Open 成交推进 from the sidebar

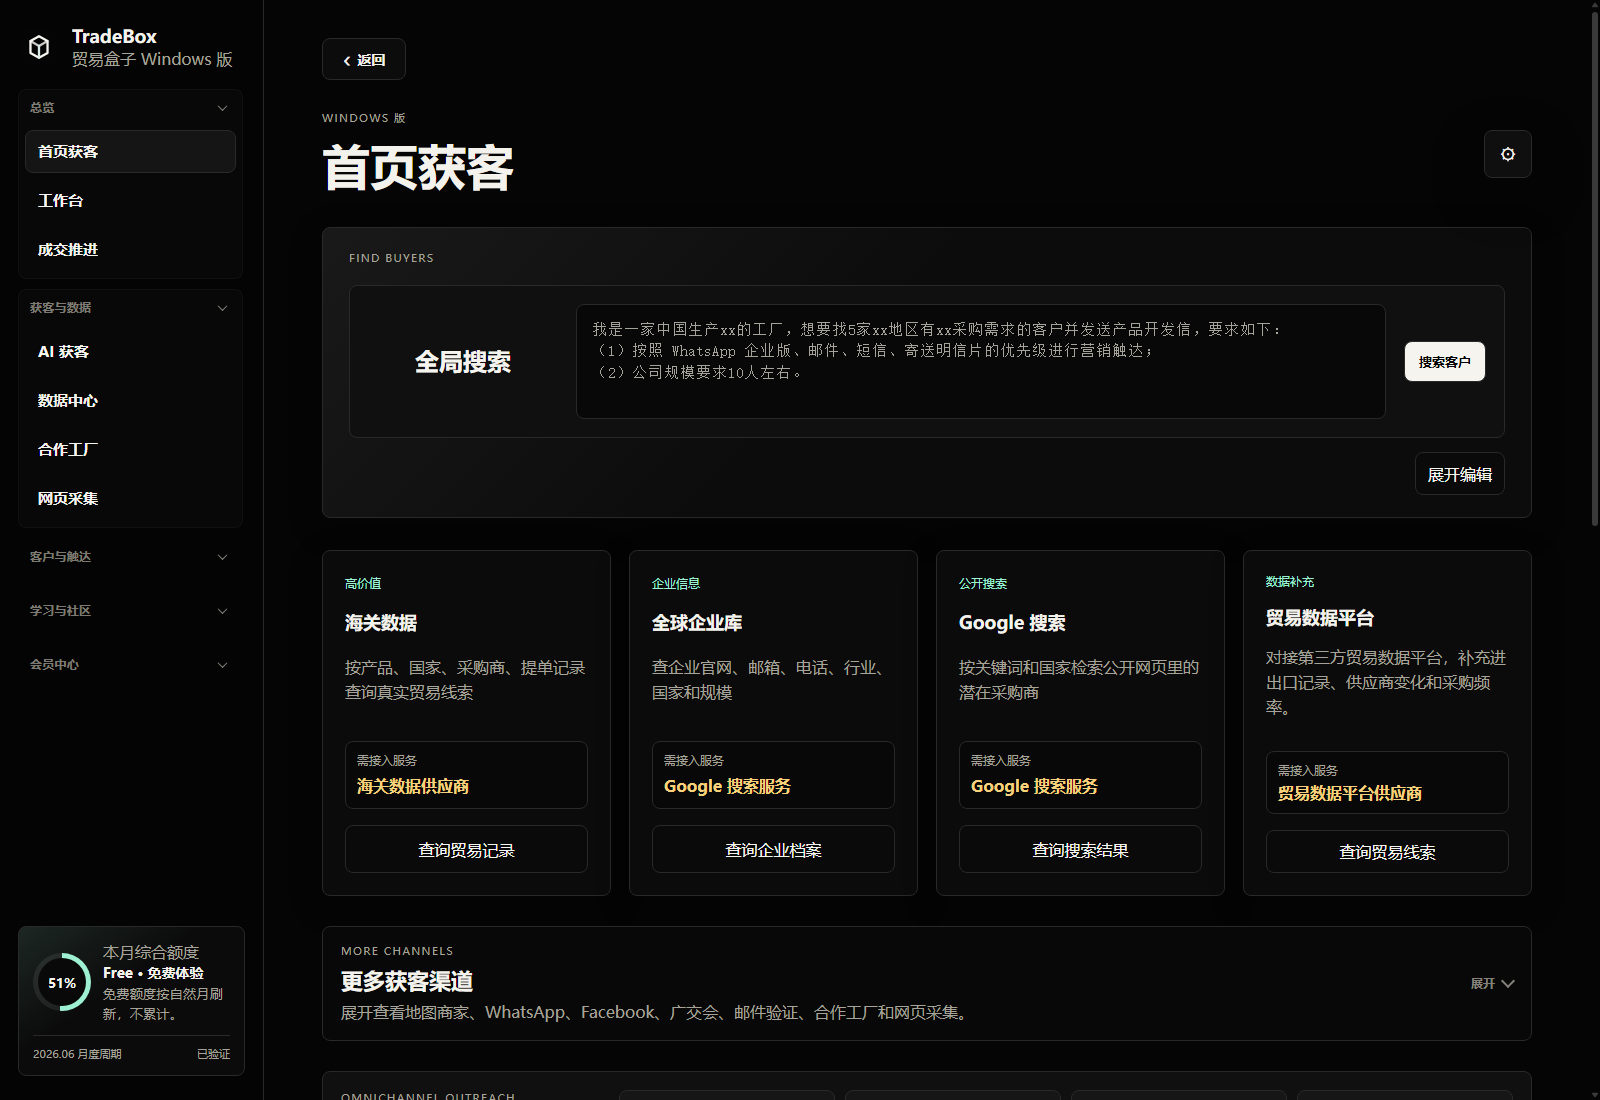pyautogui.click(x=130, y=250)
